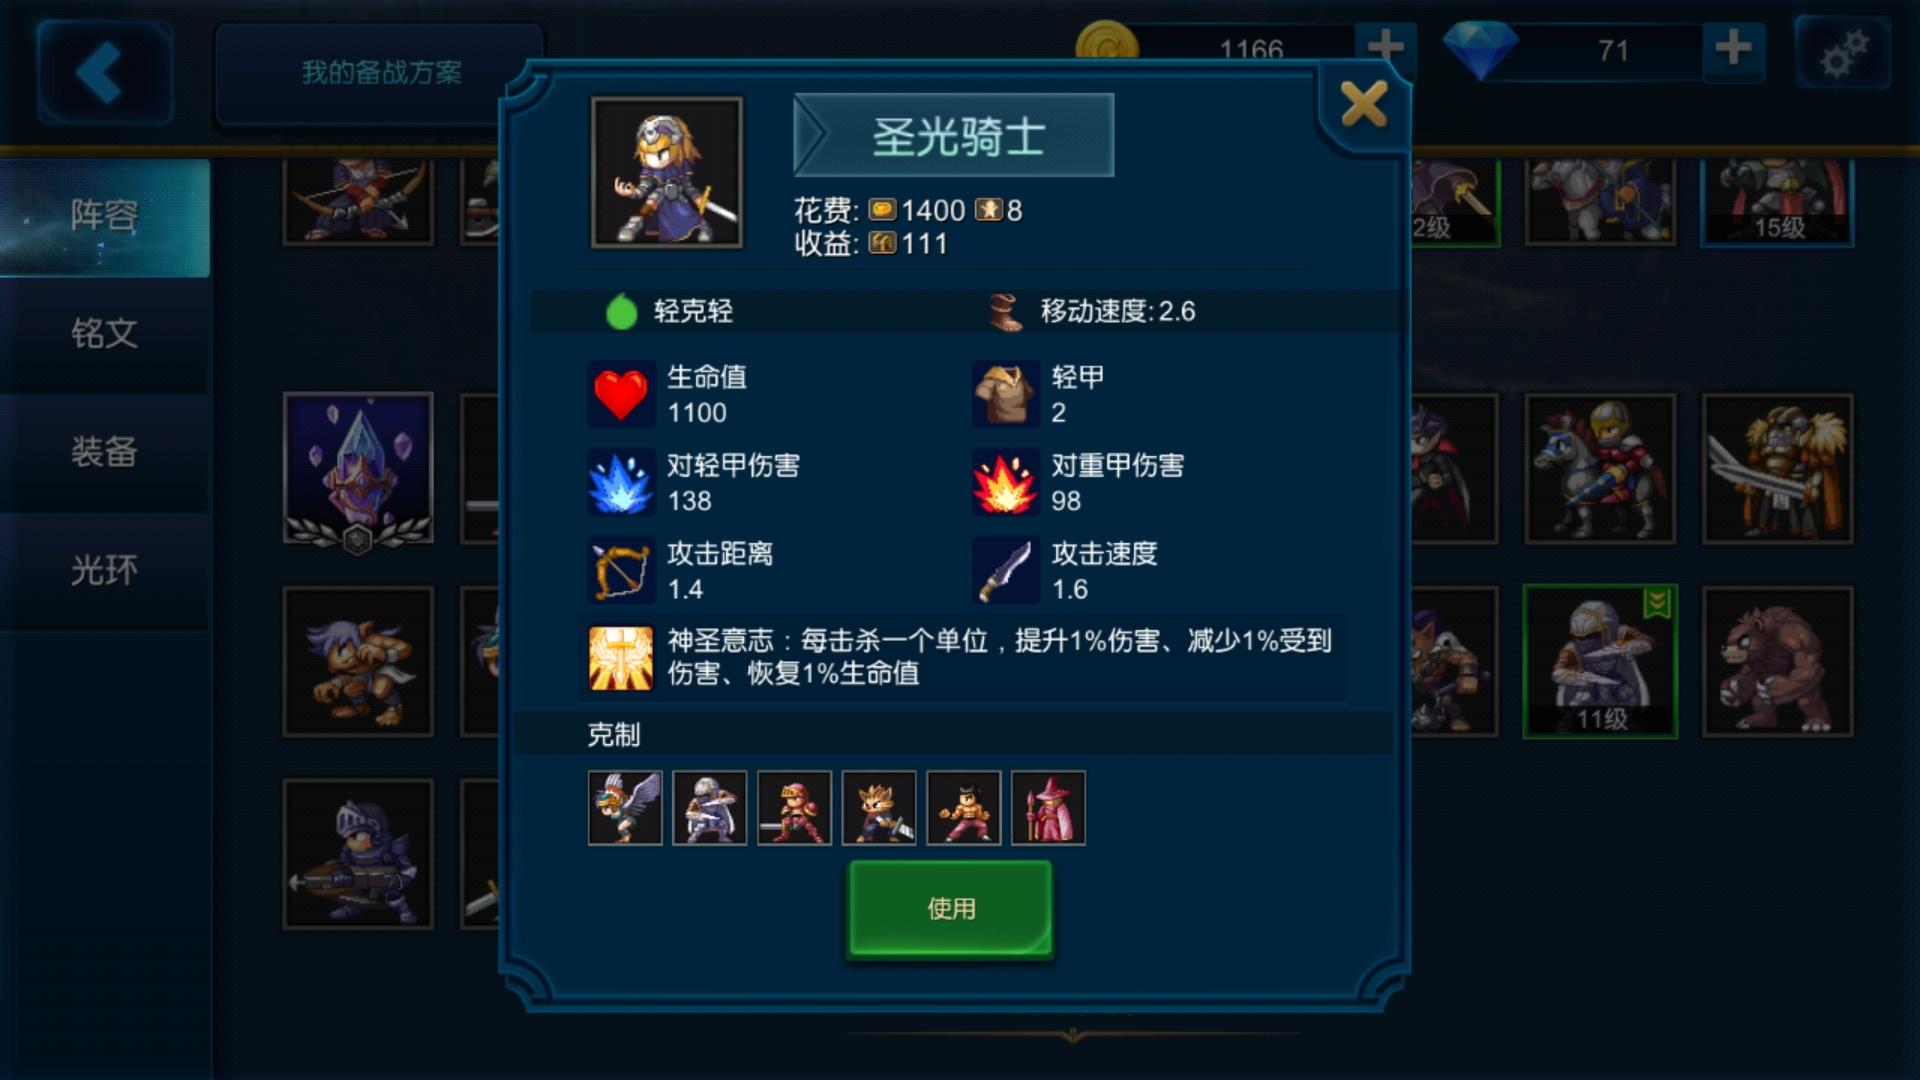Select the red-robed mage counter icon
This screenshot has height=1080, width=1920.
[x=1048, y=808]
